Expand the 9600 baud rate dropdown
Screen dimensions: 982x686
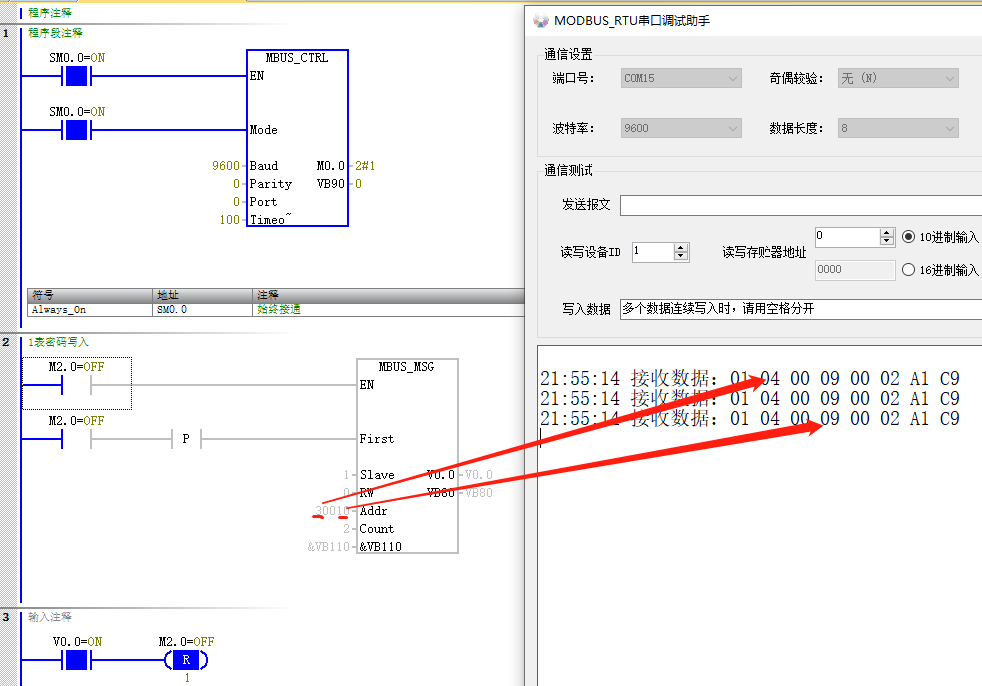pos(680,128)
